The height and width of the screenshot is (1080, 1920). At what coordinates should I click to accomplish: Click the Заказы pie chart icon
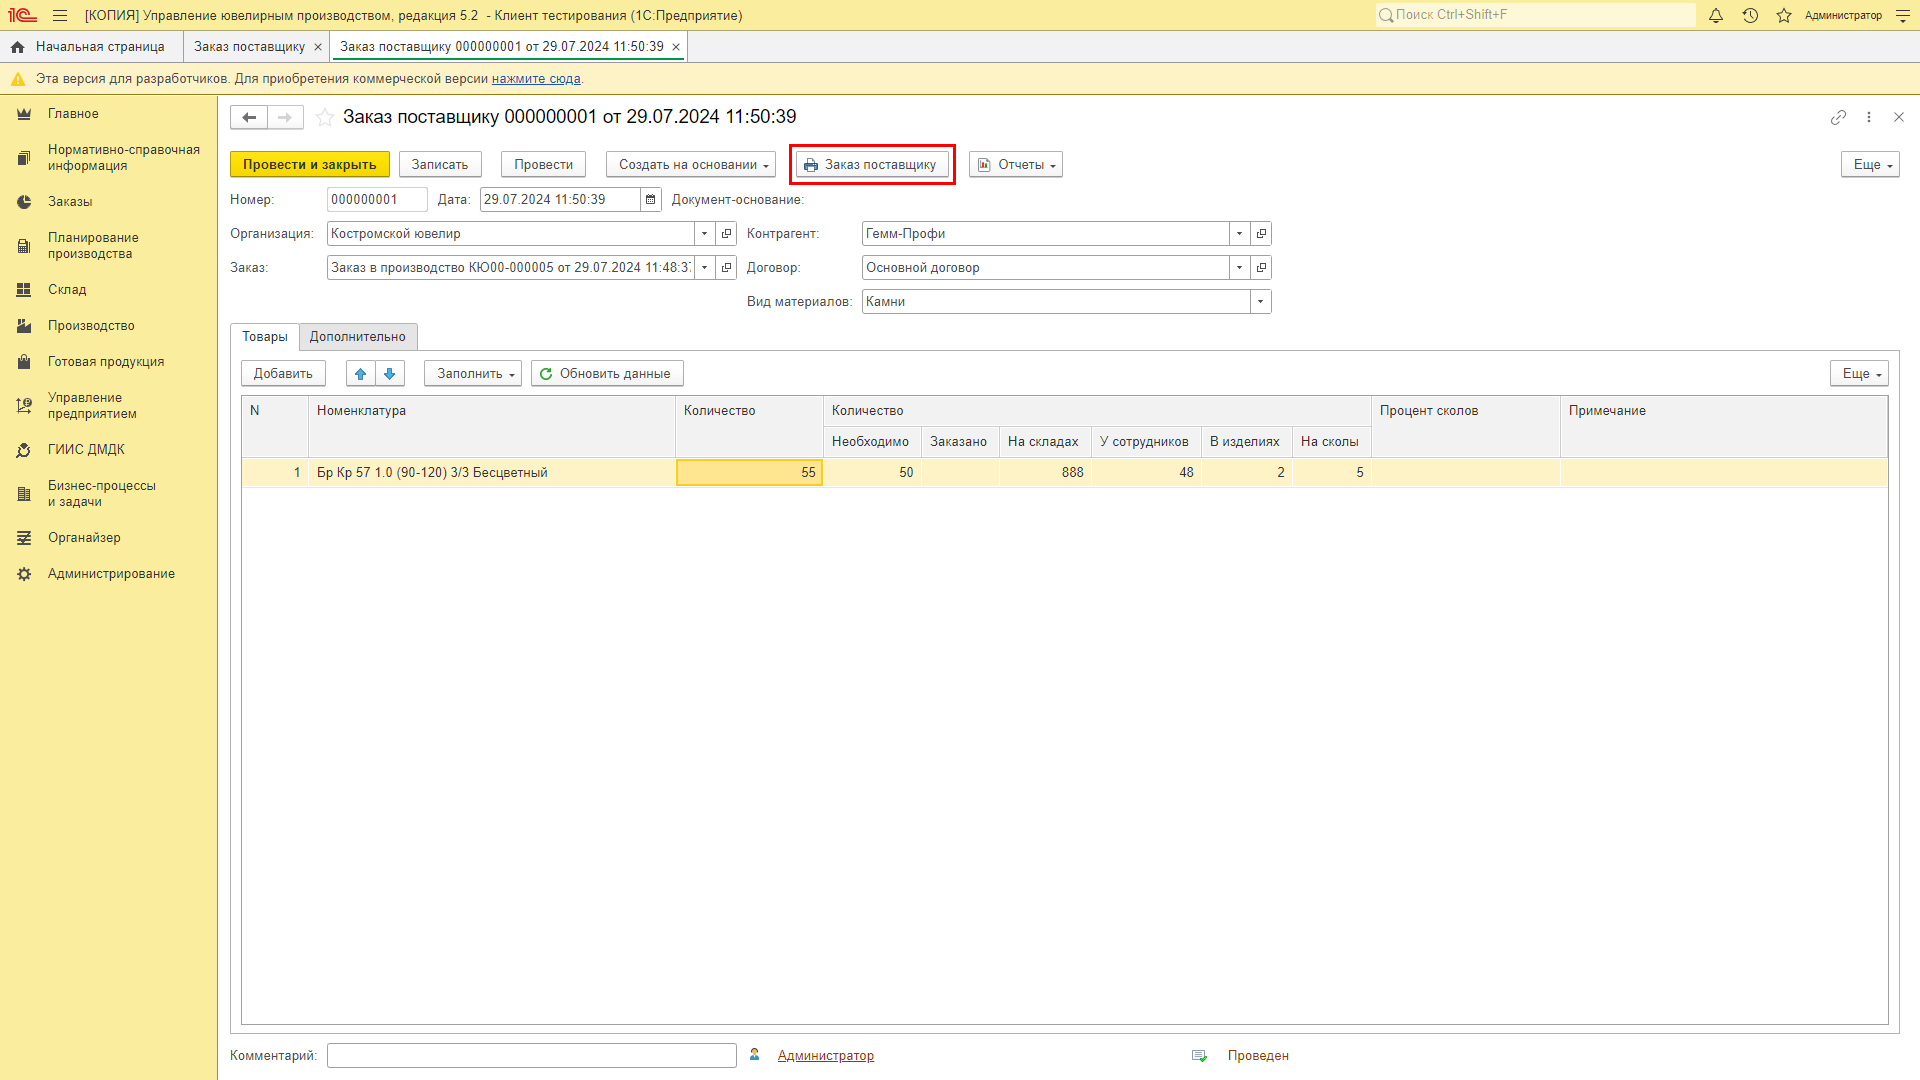[24, 202]
